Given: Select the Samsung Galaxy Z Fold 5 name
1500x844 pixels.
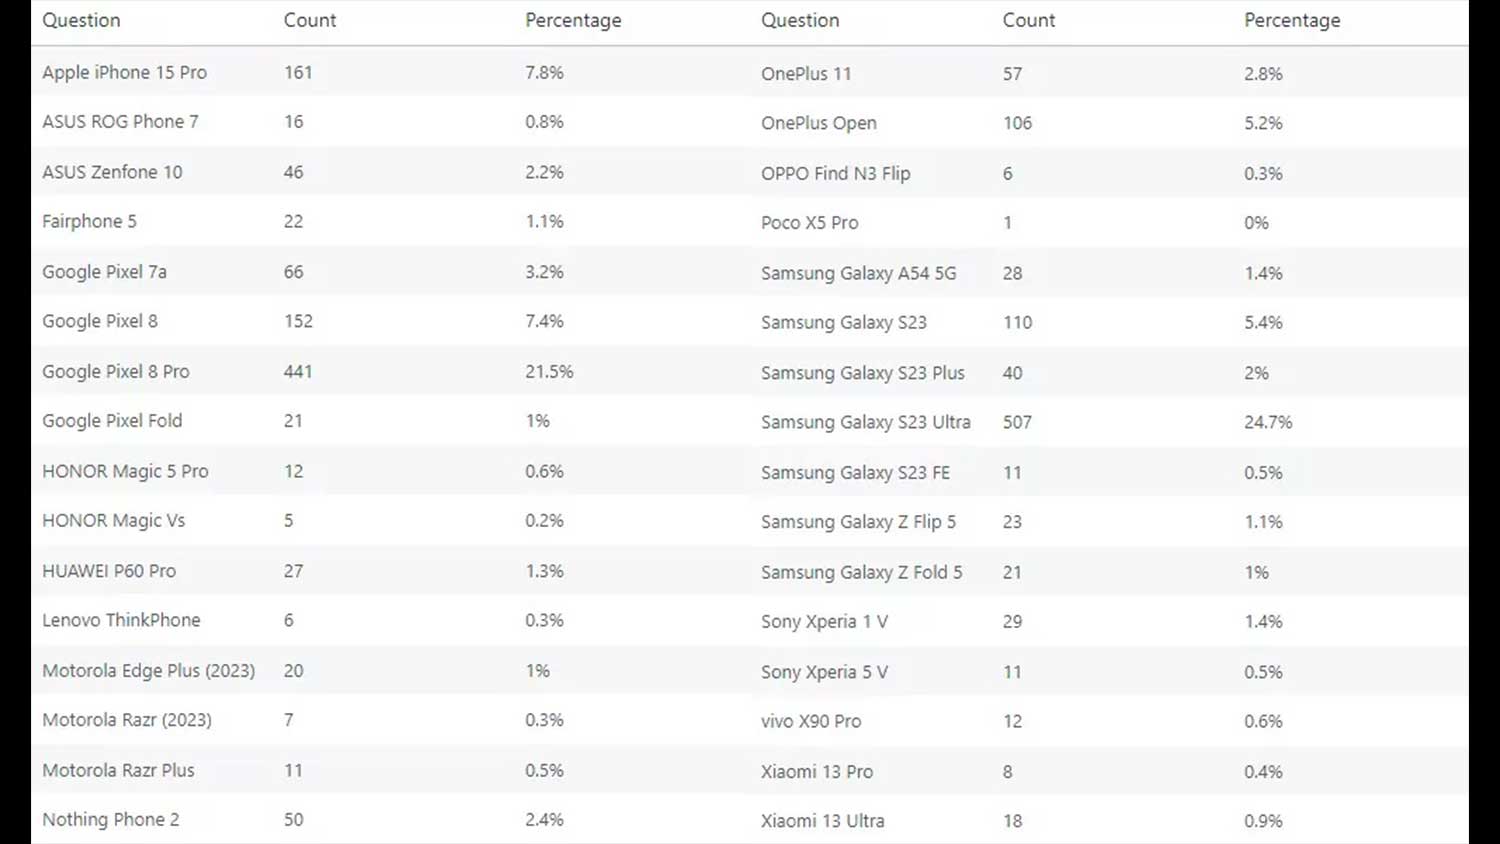Looking at the screenshot, I should pyautogui.click(x=861, y=572).
